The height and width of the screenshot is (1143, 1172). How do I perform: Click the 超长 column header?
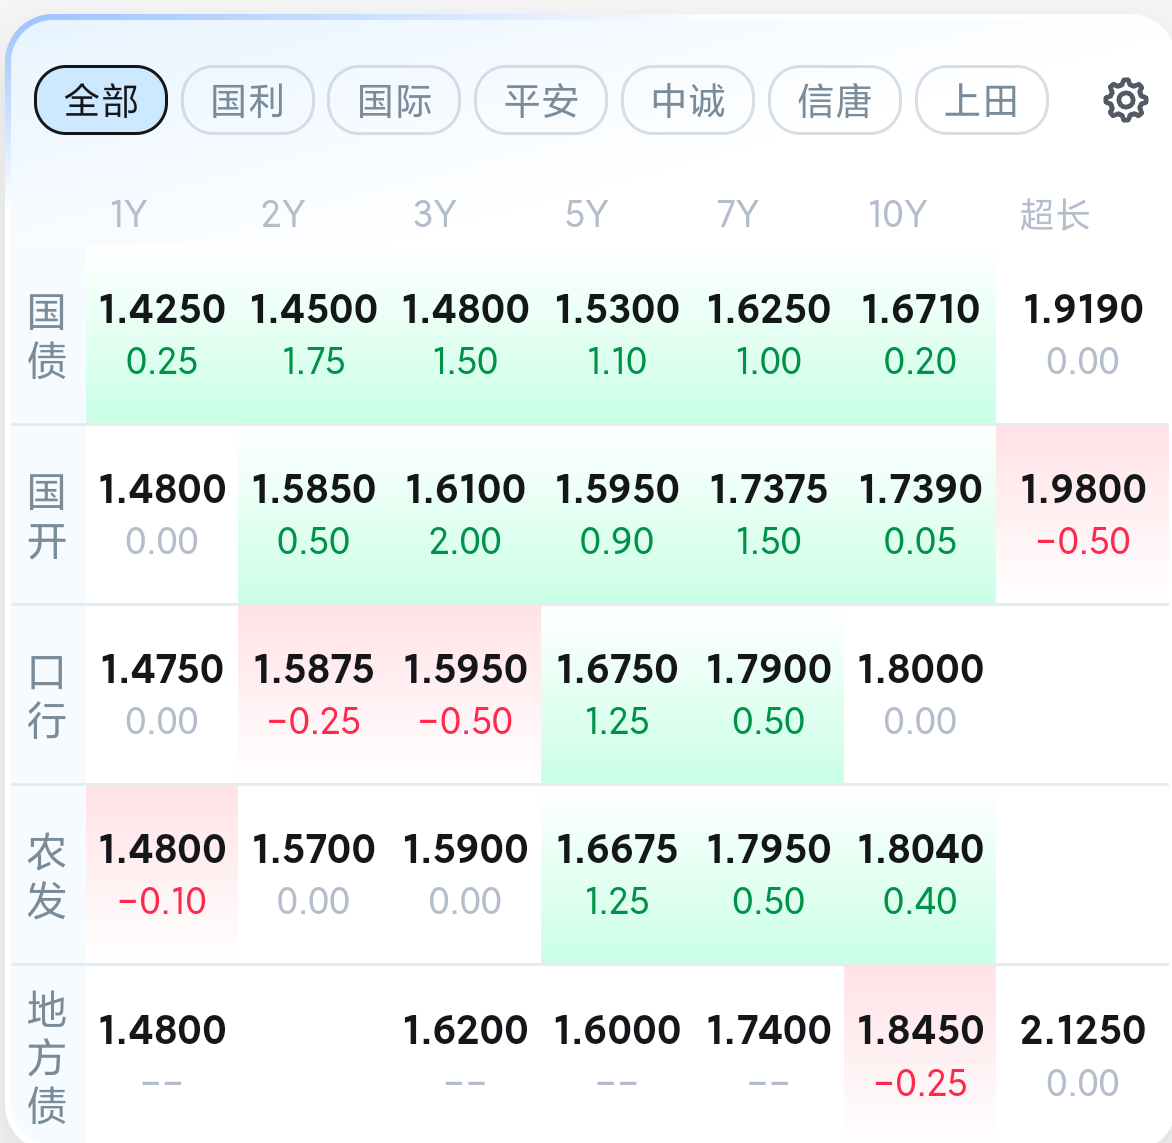[1054, 214]
